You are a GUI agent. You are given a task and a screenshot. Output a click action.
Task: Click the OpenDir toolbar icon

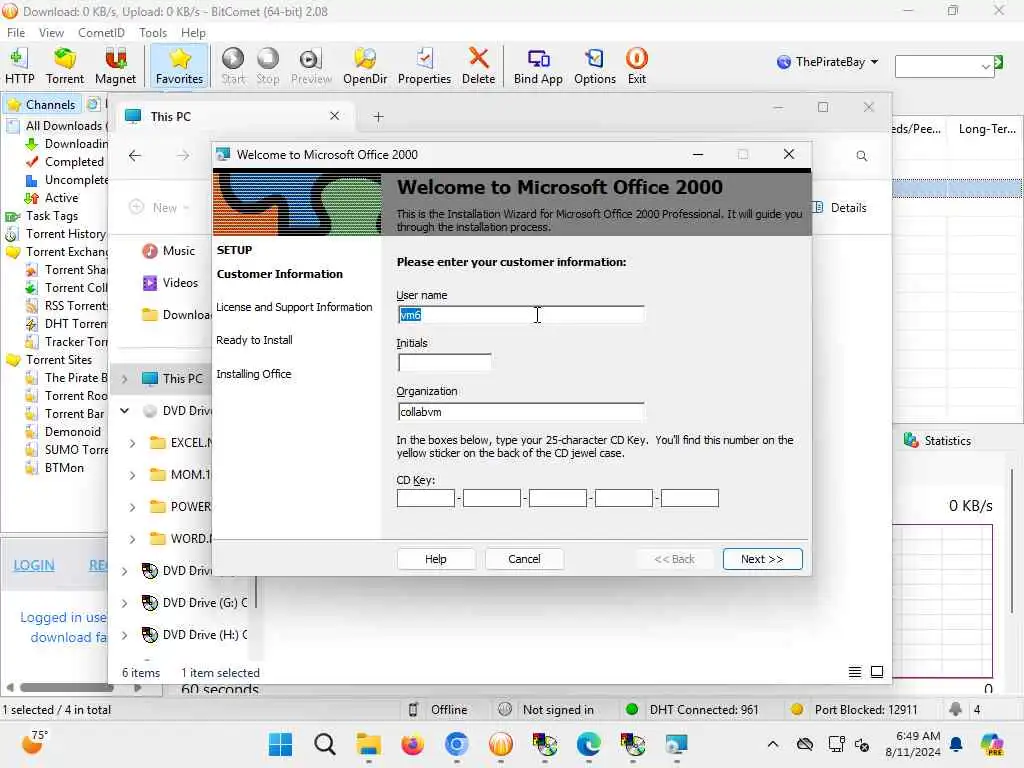point(364,66)
